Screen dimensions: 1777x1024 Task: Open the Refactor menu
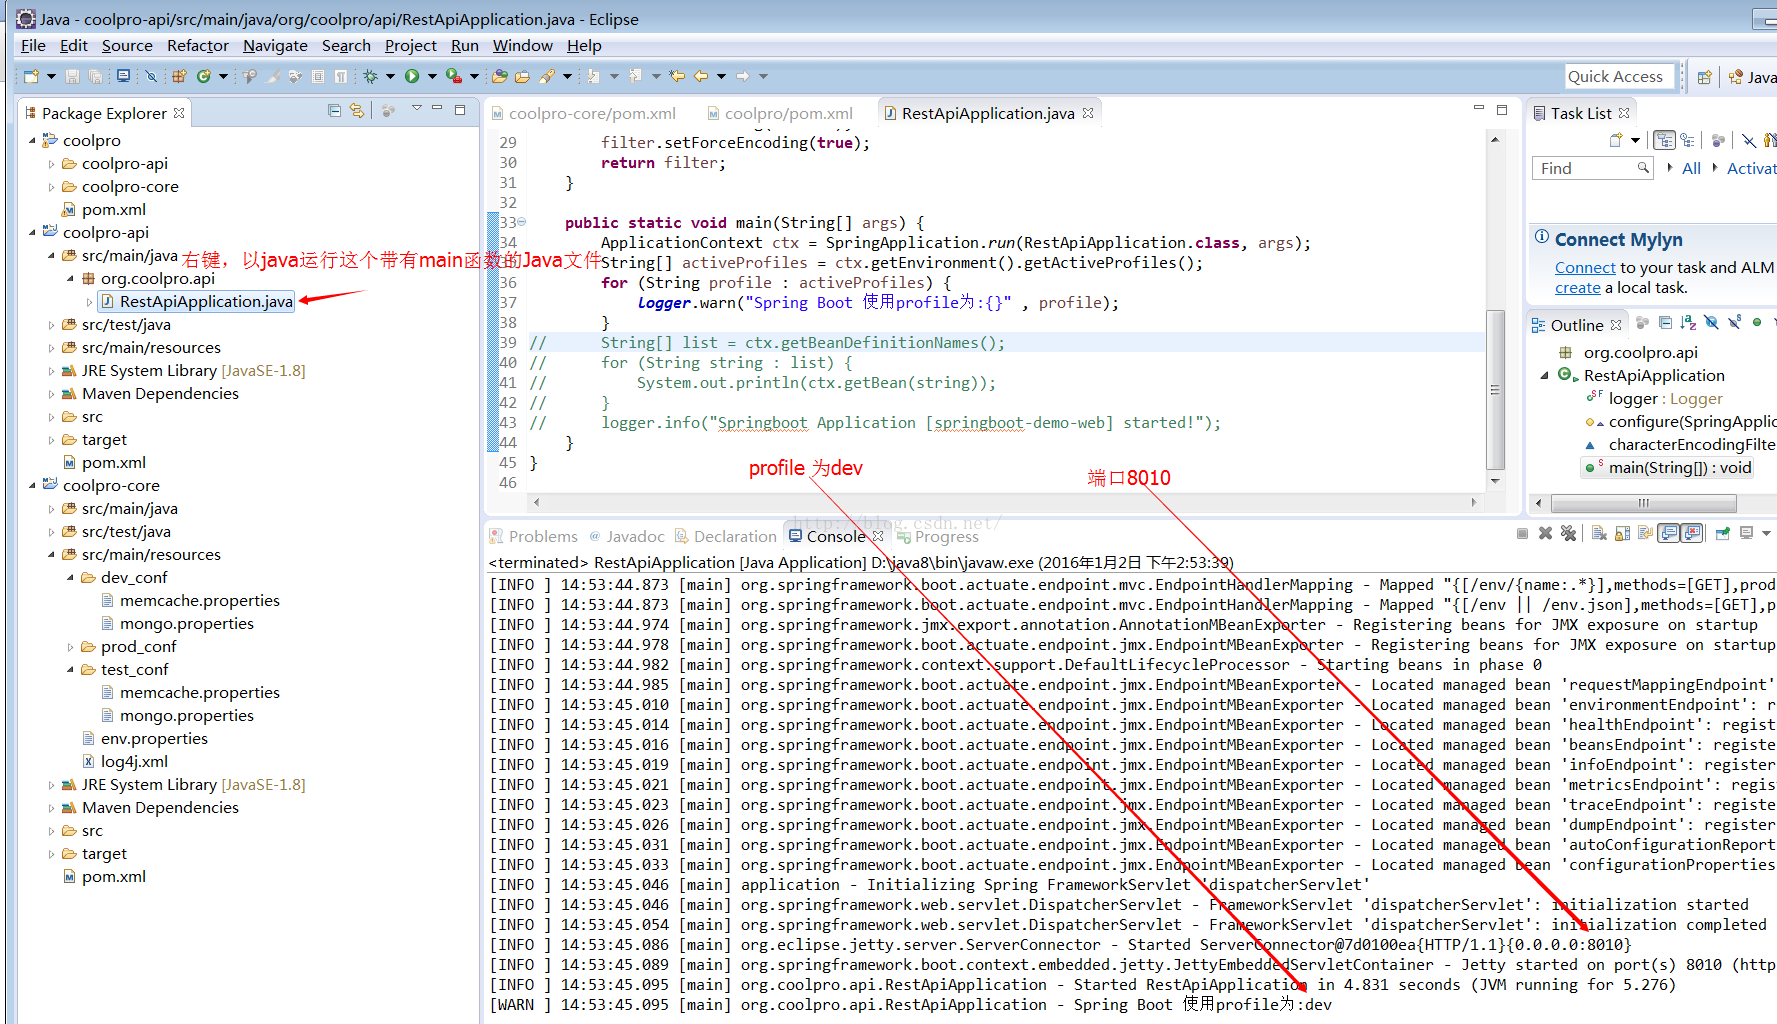[198, 46]
